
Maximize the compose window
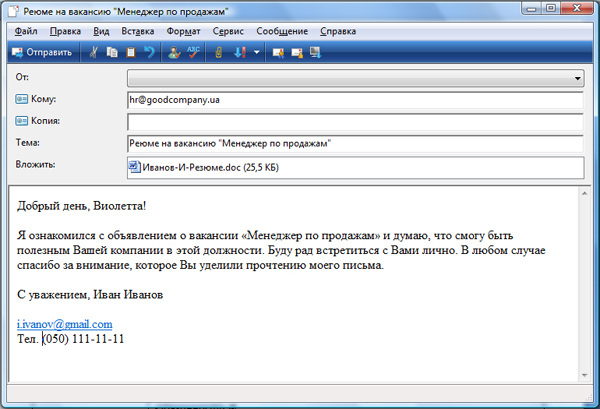tap(551, 8)
